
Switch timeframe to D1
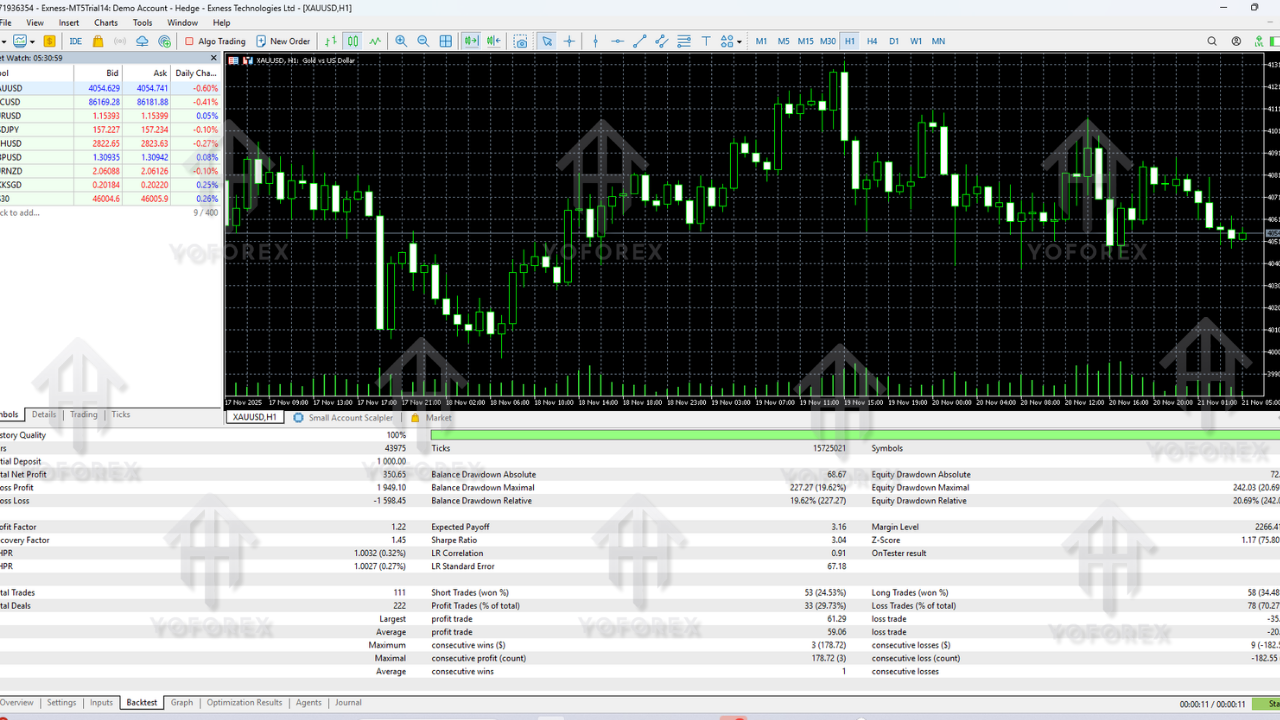pyautogui.click(x=893, y=41)
